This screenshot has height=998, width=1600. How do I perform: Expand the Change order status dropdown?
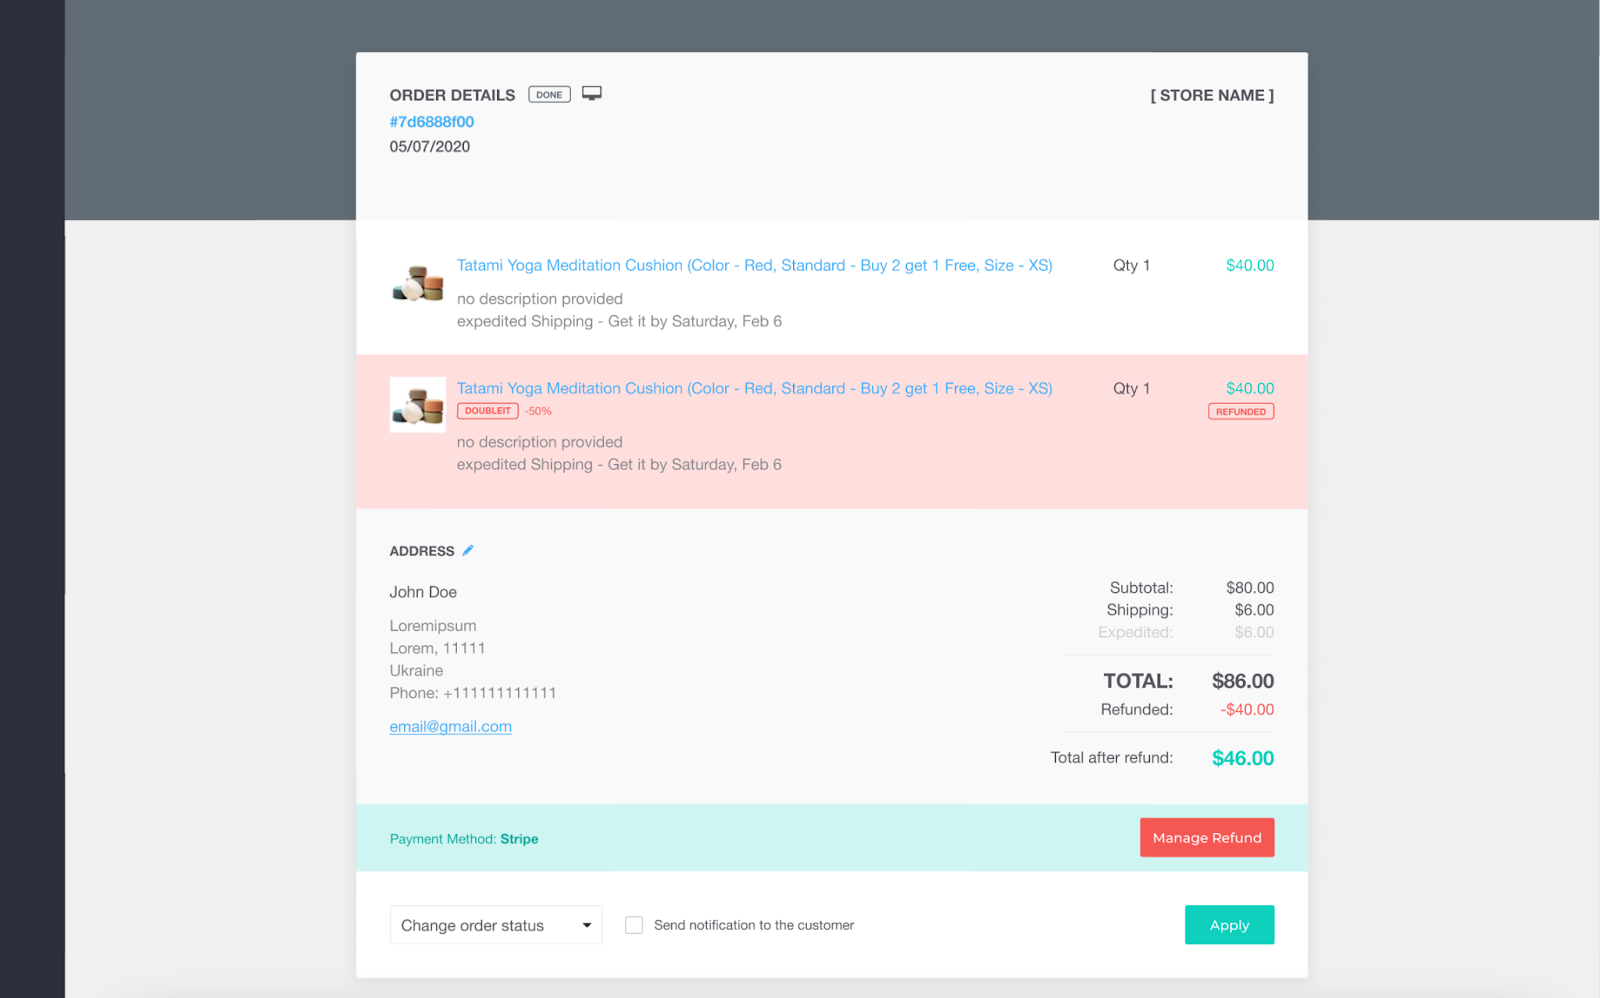496,925
